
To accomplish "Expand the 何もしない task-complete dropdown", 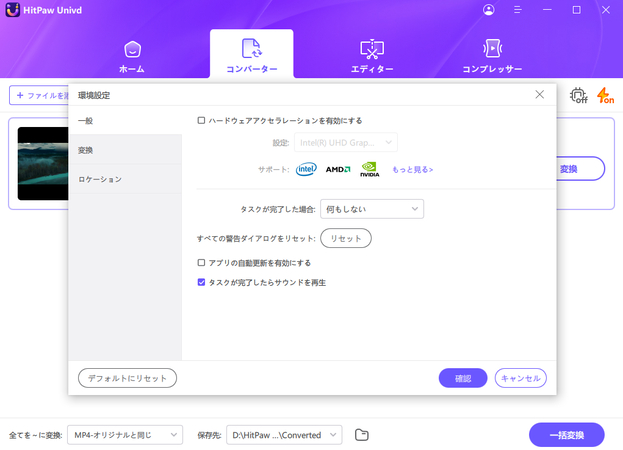I will point(372,209).
